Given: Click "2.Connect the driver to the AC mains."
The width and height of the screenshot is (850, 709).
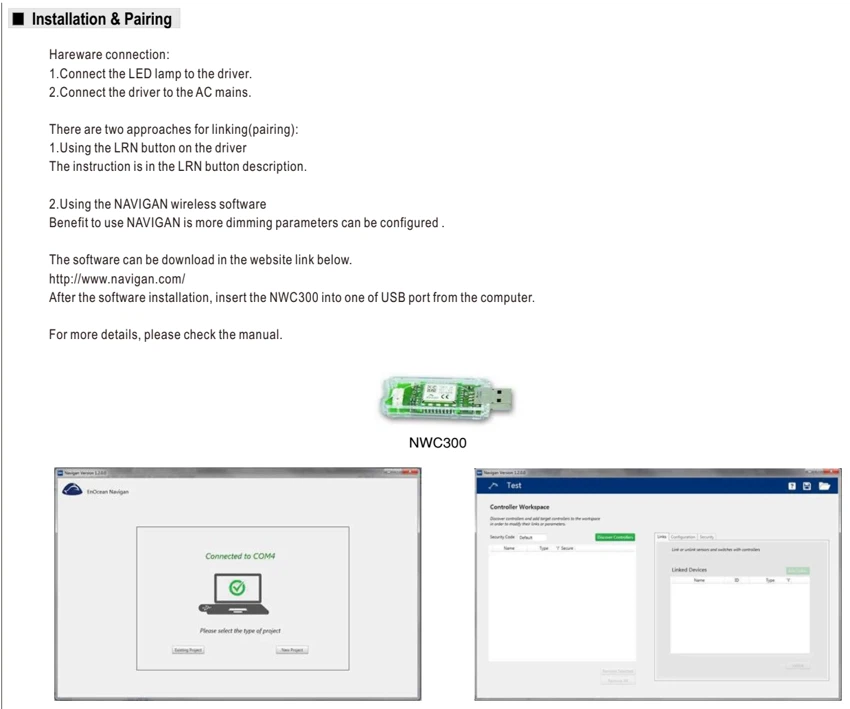Looking at the screenshot, I should [x=150, y=92].
